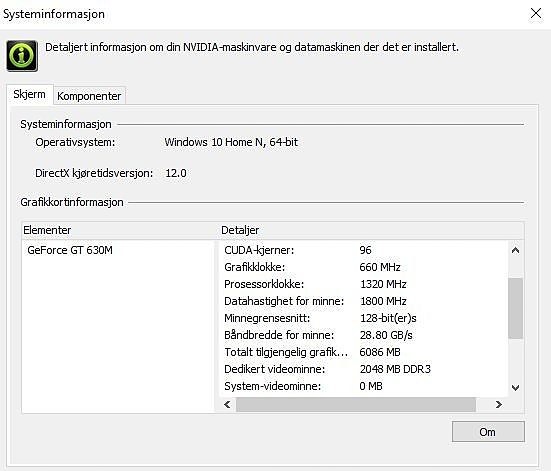The image size is (551, 471).
Task: Select the Grafikklokke row showing 660 MHz
Action: point(364,267)
